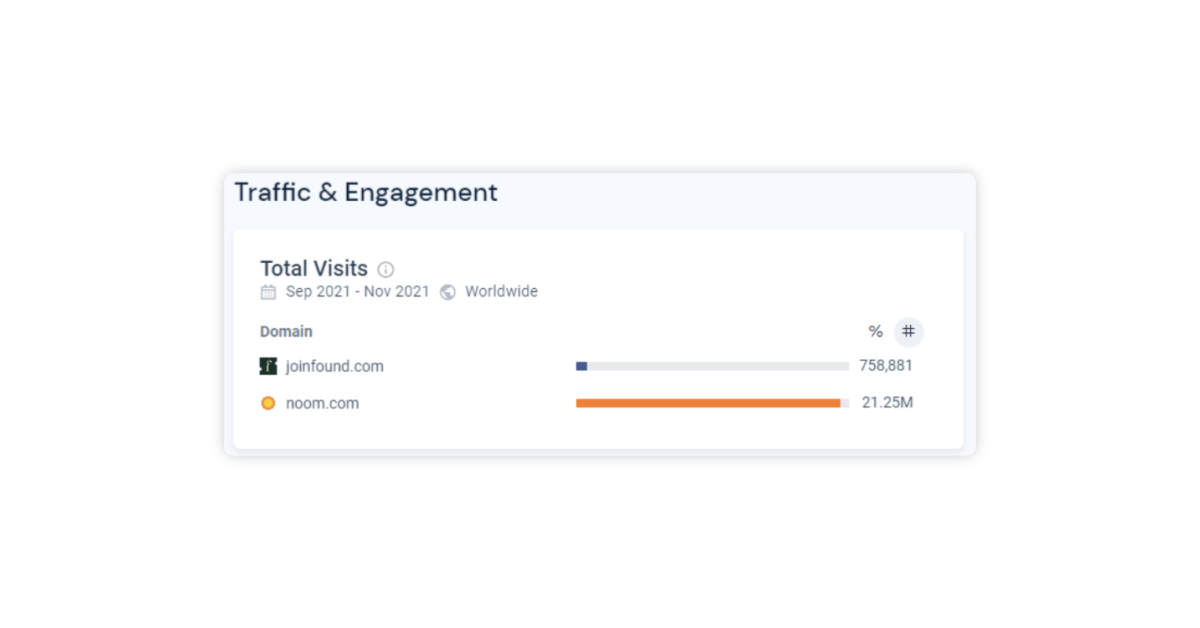The image size is (1200, 628).
Task: Open the noom.com domain link
Action: (322, 403)
